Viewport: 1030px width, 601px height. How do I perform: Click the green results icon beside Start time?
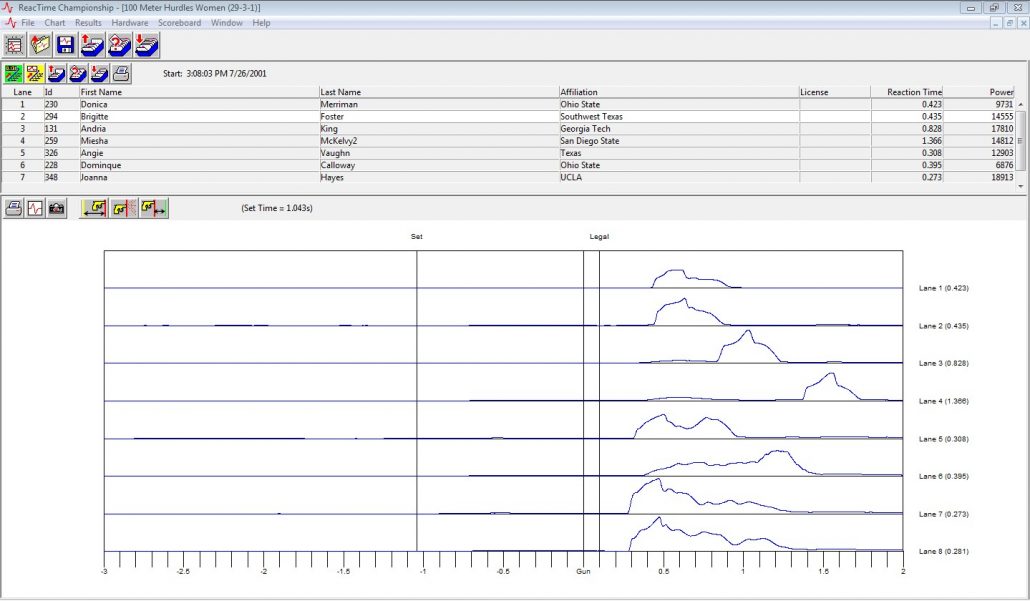point(14,73)
